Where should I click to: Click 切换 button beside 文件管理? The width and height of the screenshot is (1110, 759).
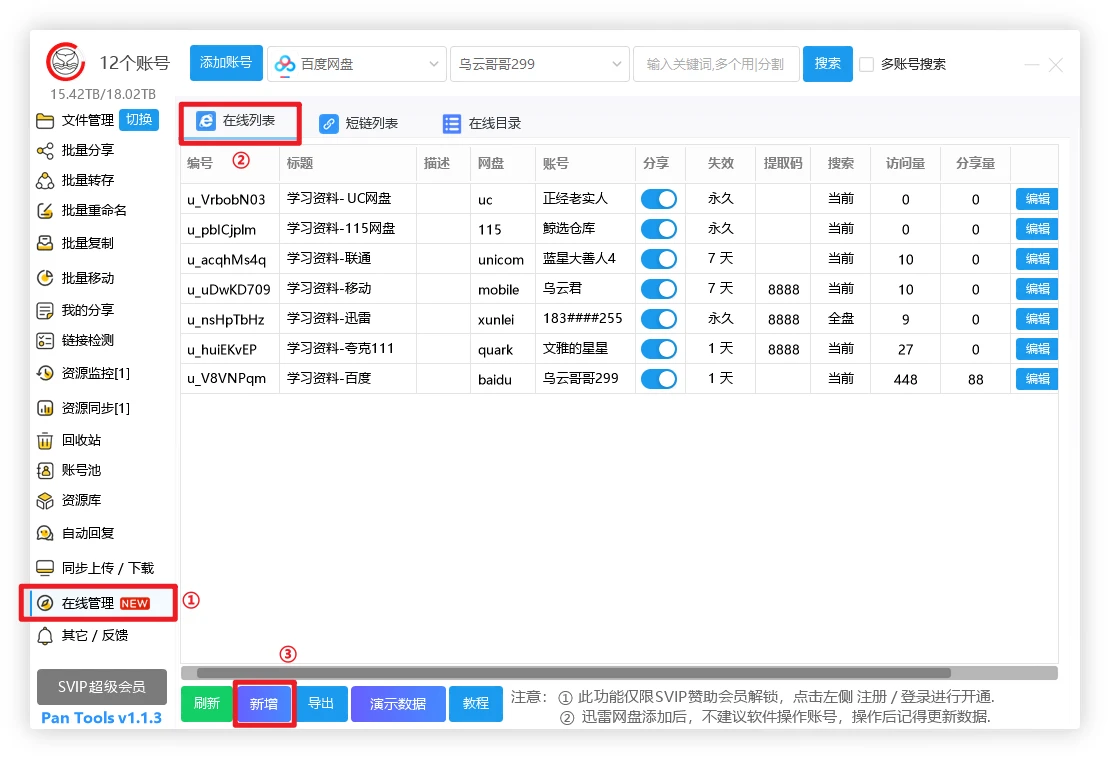pyautogui.click(x=139, y=120)
